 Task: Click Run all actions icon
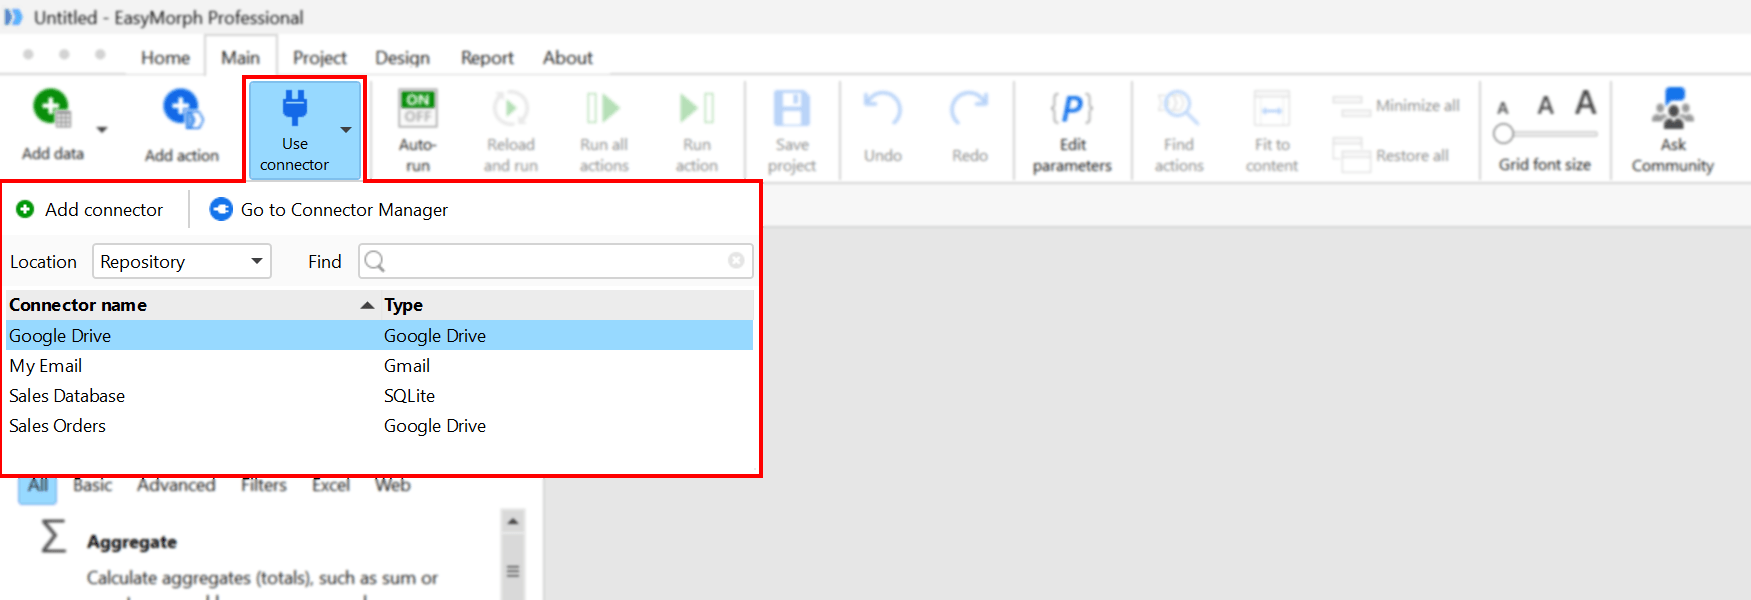point(603,107)
